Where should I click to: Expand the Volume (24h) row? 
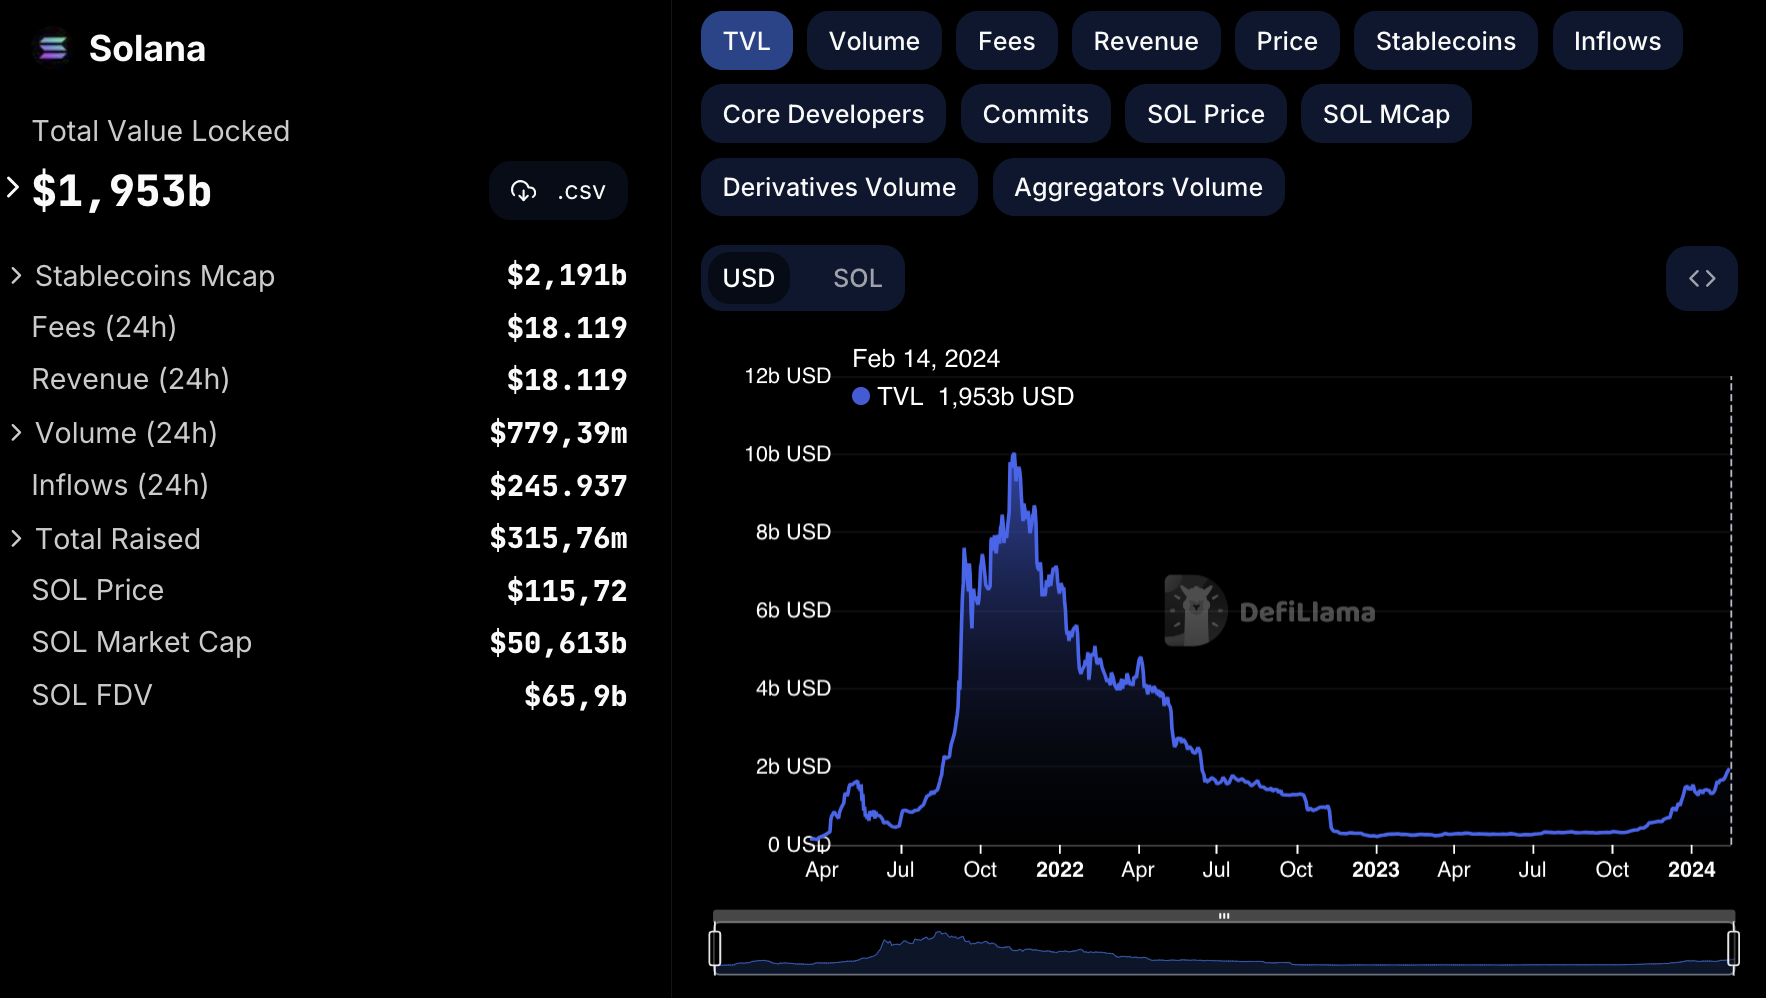coord(16,432)
